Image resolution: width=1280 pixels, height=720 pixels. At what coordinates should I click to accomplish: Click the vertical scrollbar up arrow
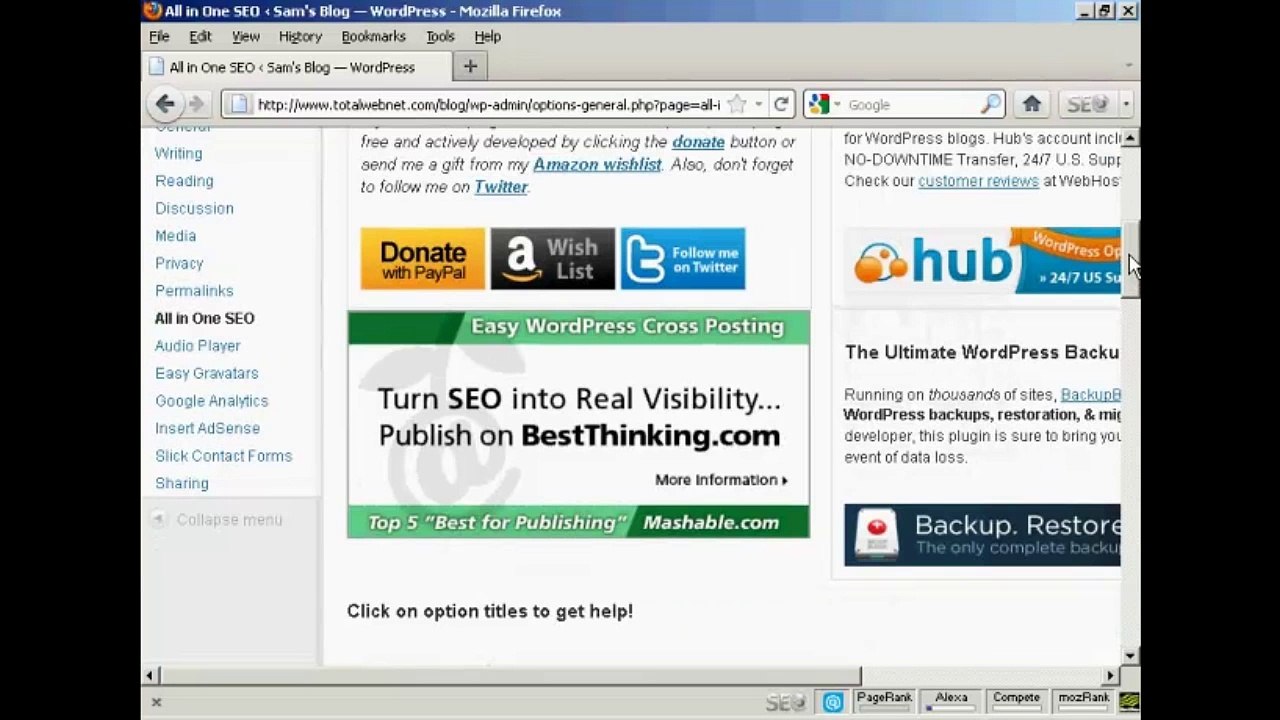[1130, 138]
